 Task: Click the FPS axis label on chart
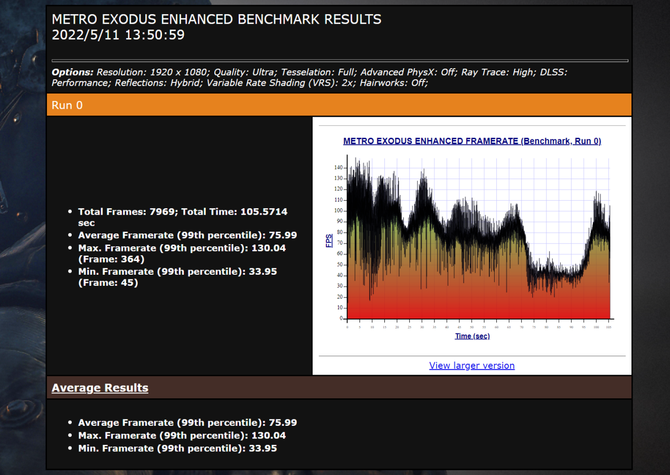pyautogui.click(x=329, y=241)
